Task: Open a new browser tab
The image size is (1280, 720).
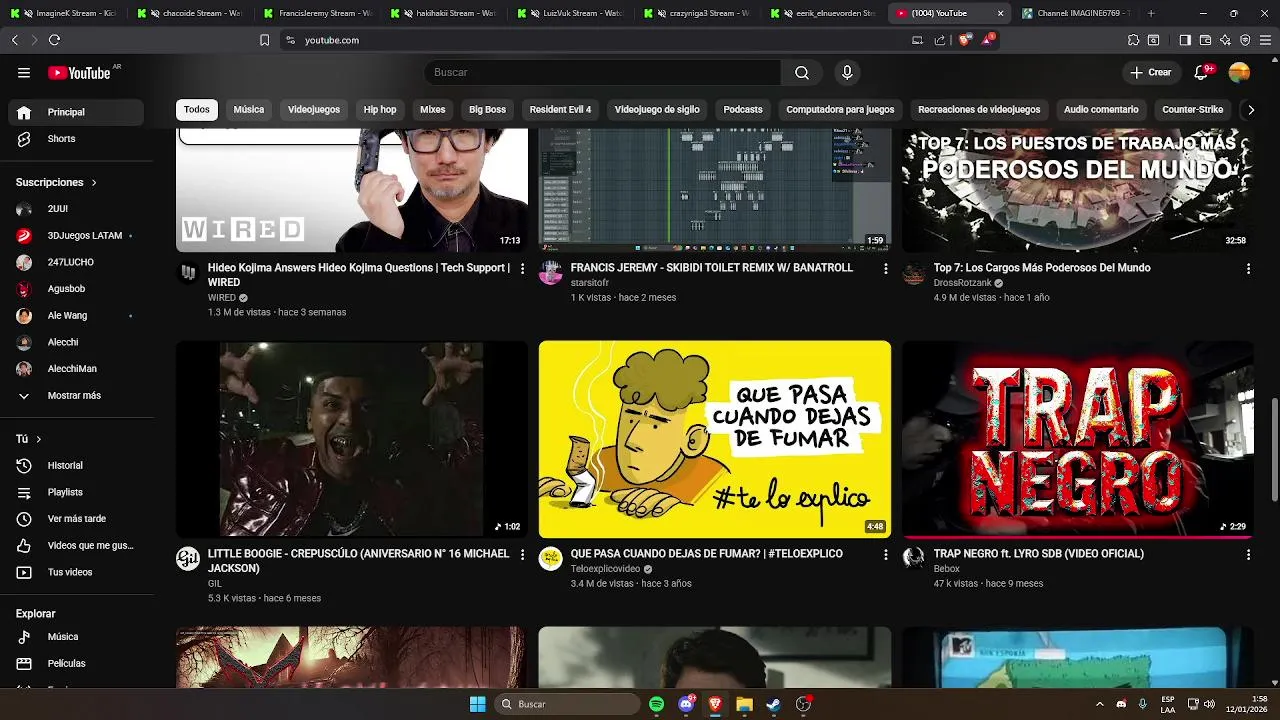Action: pyautogui.click(x=1151, y=13)
